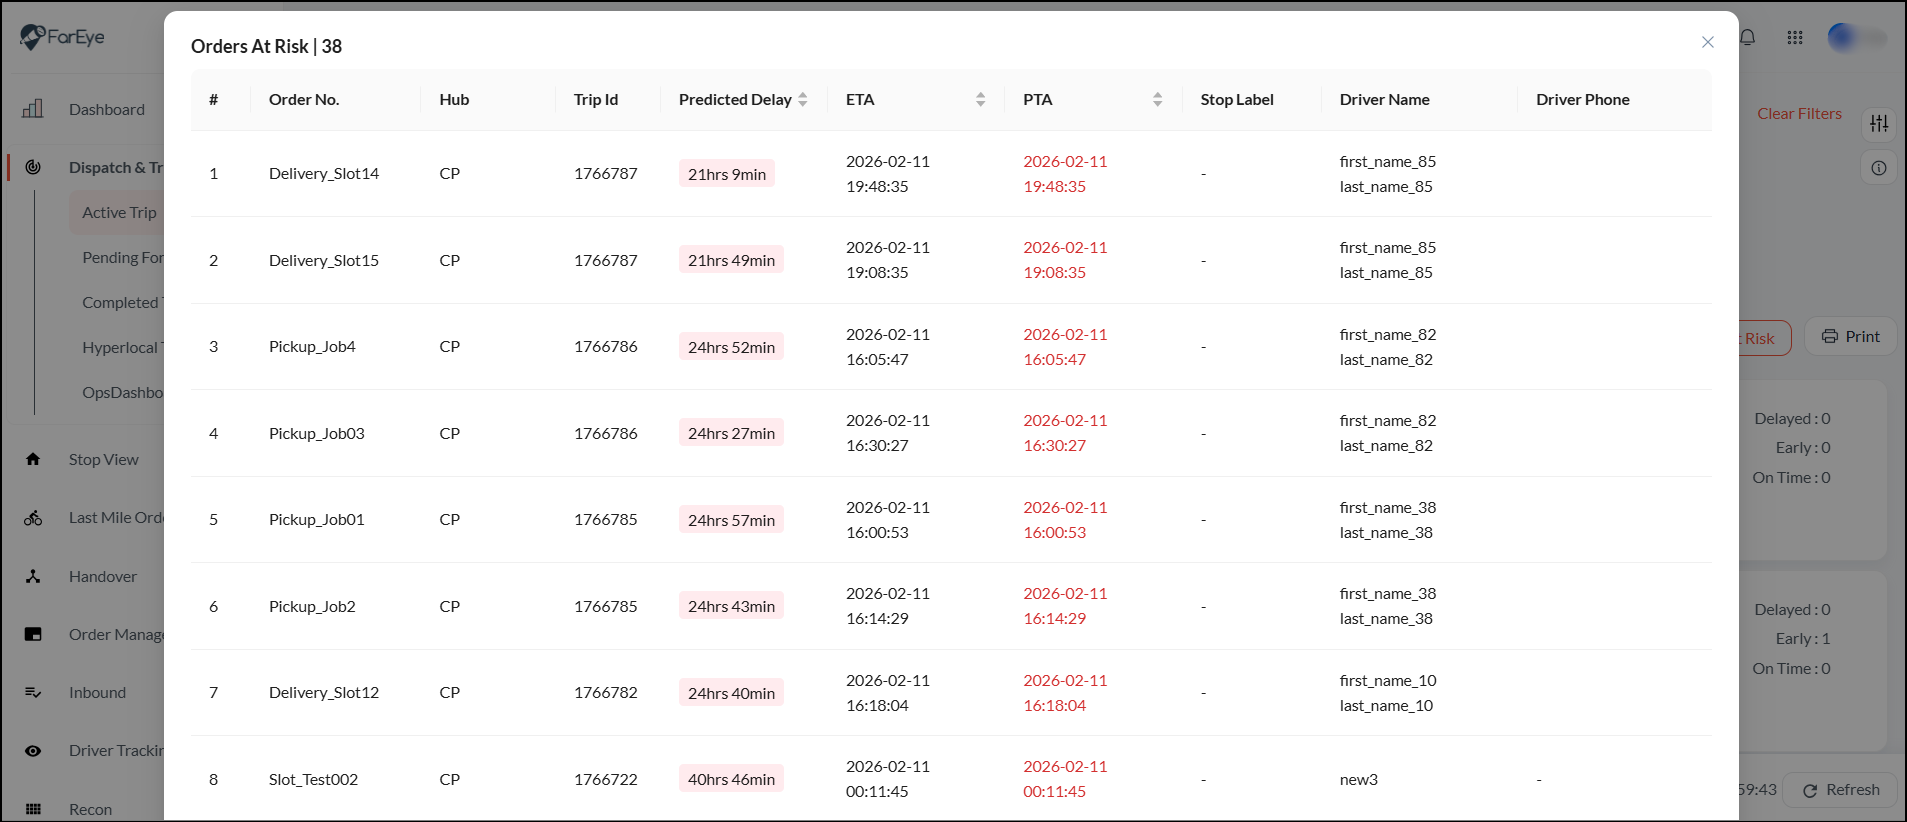The image size is (1907, 822).
Task: Open the notifications bell
Action: click(1748, 38)
